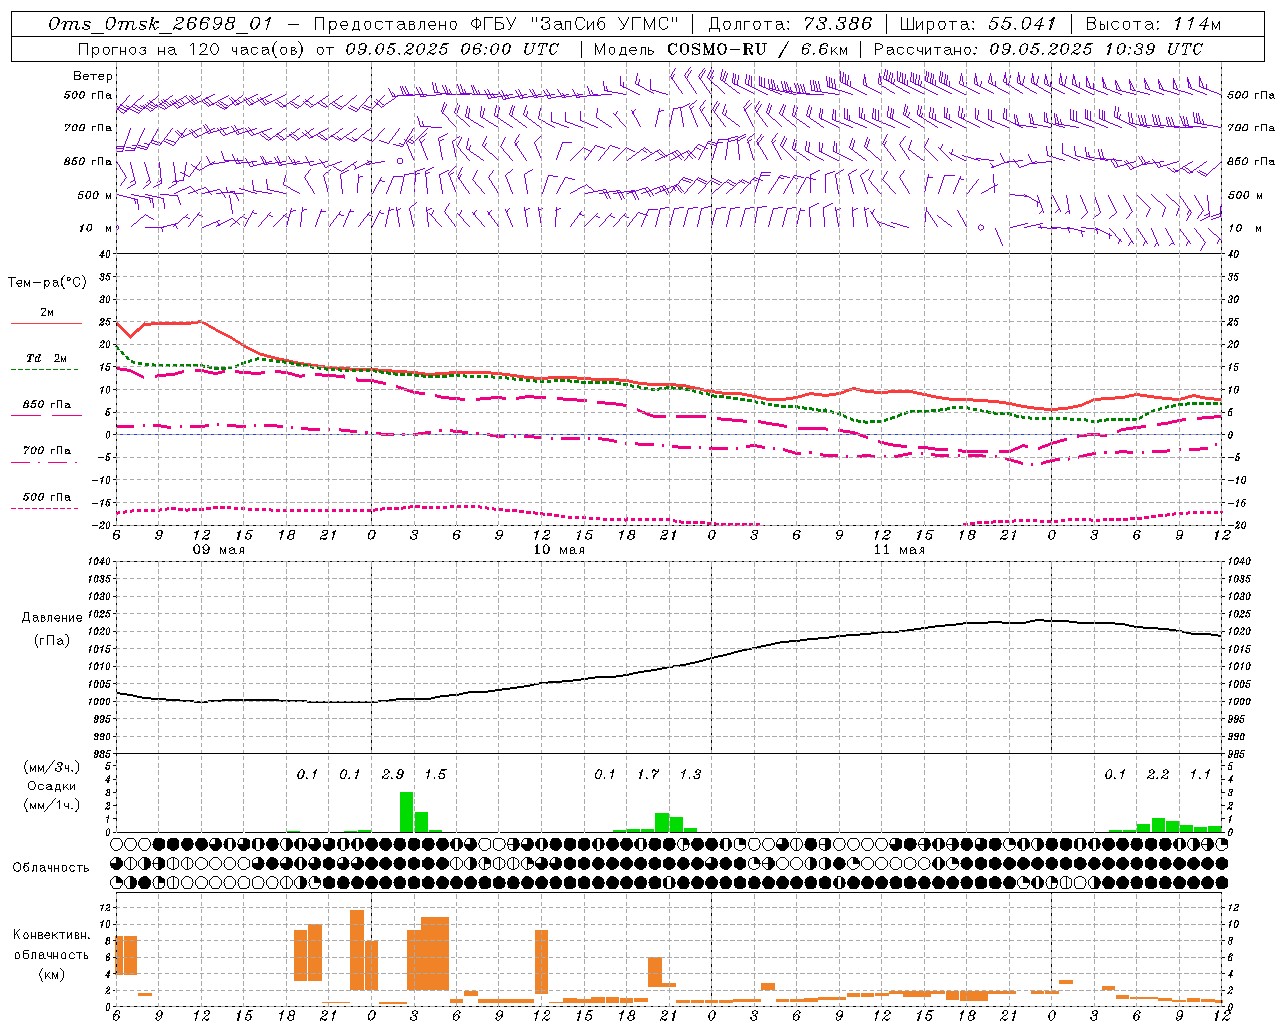1280x1024 pixels.
Task: Click the elevation text "Высота: 114м"
Action: tap(1153, 24)
